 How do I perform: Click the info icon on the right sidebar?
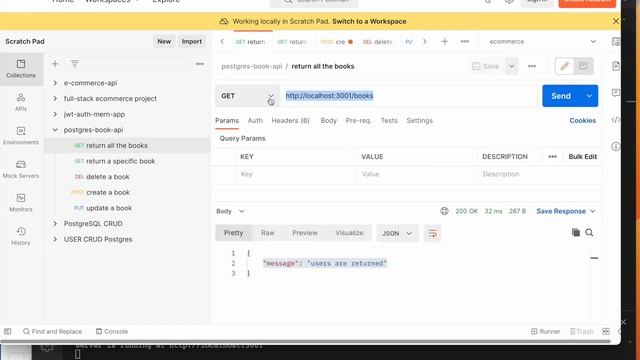[x=616, y=146]
